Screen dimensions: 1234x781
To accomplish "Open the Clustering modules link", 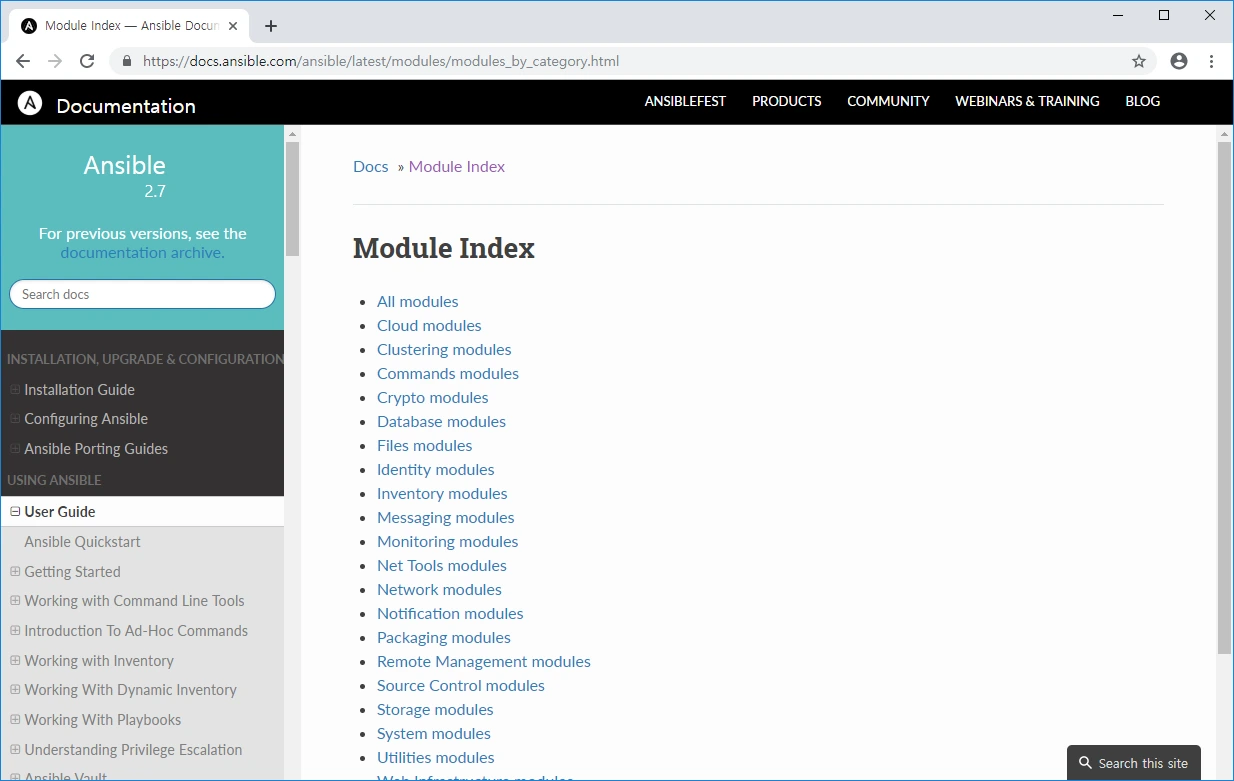I will point(444,349).
